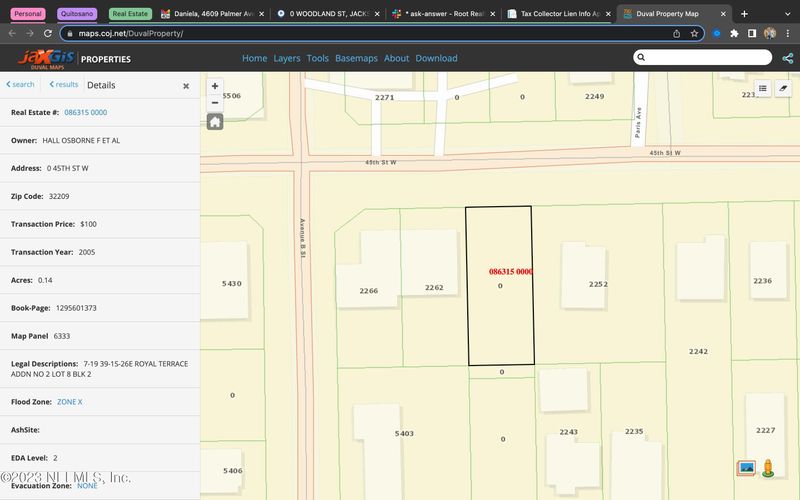800x500 pixels.
Task: Return to results list
Action: pyautogui.click(x=64, y=85)
